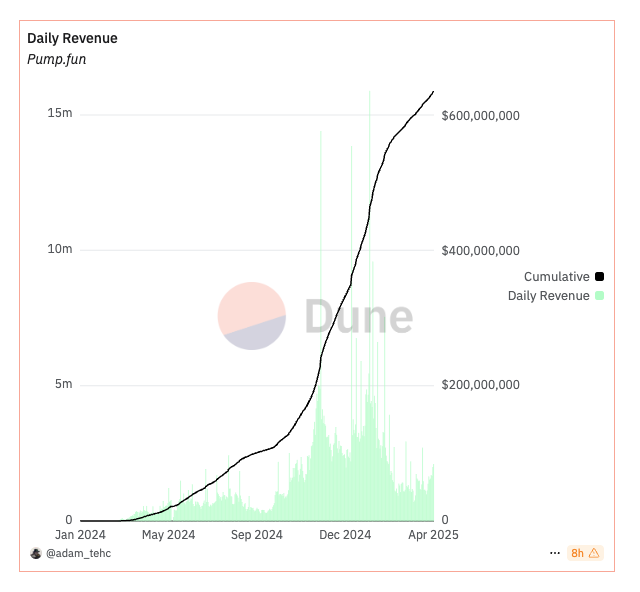Click the Dune watermark logo circle
Image resolution: width=640 pixels, height=592 pixels.
click(252, 316)
